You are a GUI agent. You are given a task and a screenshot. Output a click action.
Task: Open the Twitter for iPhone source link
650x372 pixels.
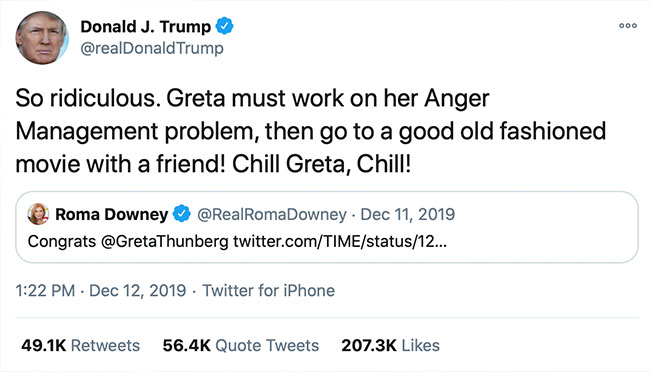268,291
